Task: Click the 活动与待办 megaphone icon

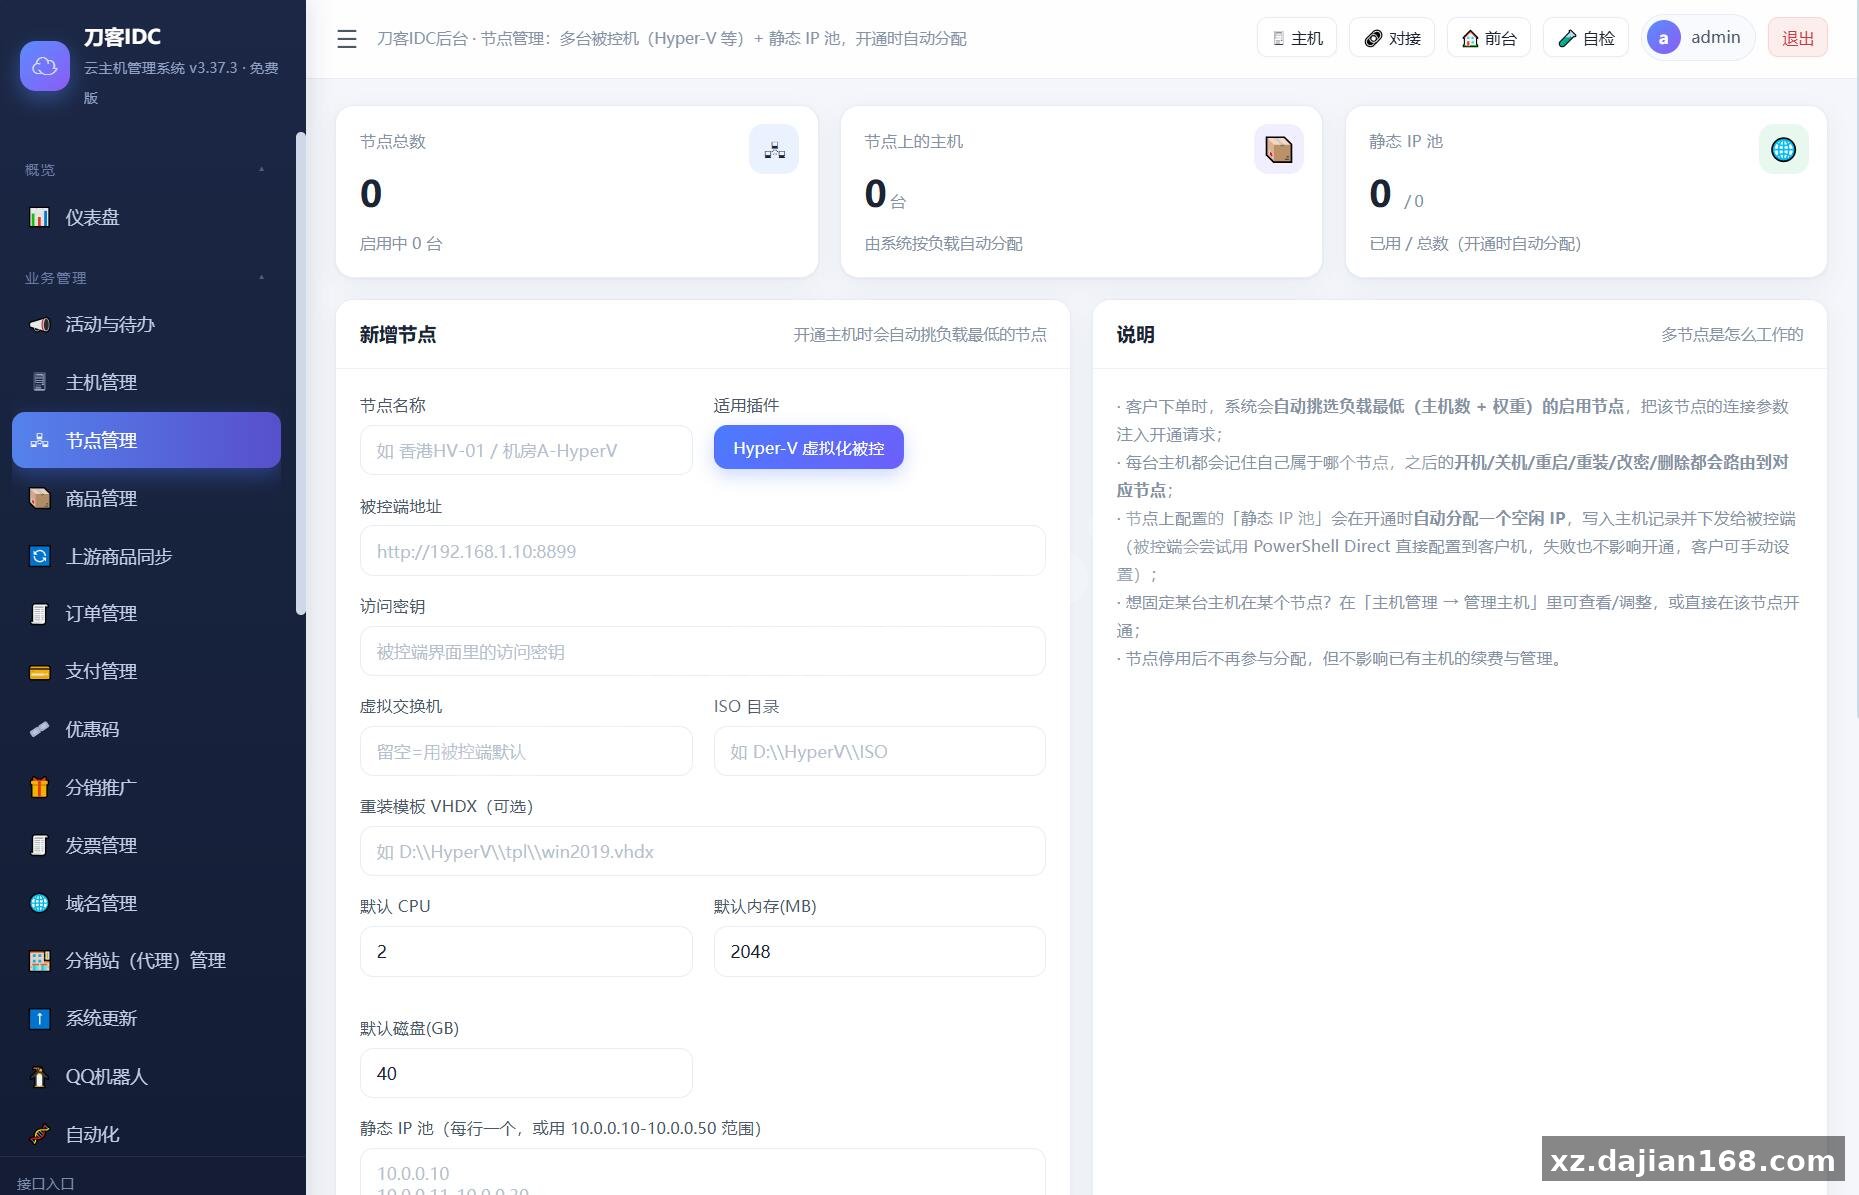Action: point(39,324)
